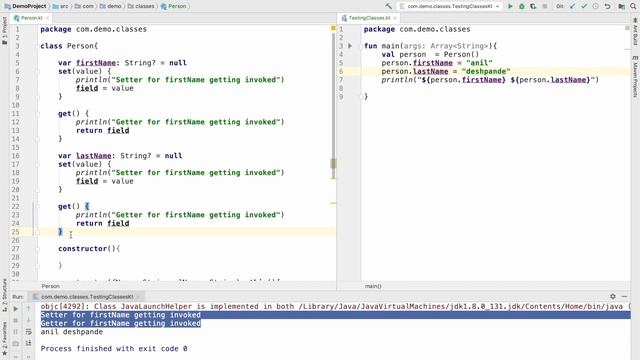The height and width of the screenshot is (360, 640).
Task: Click the fold end marker at line 25
Action: coord(37,232)
